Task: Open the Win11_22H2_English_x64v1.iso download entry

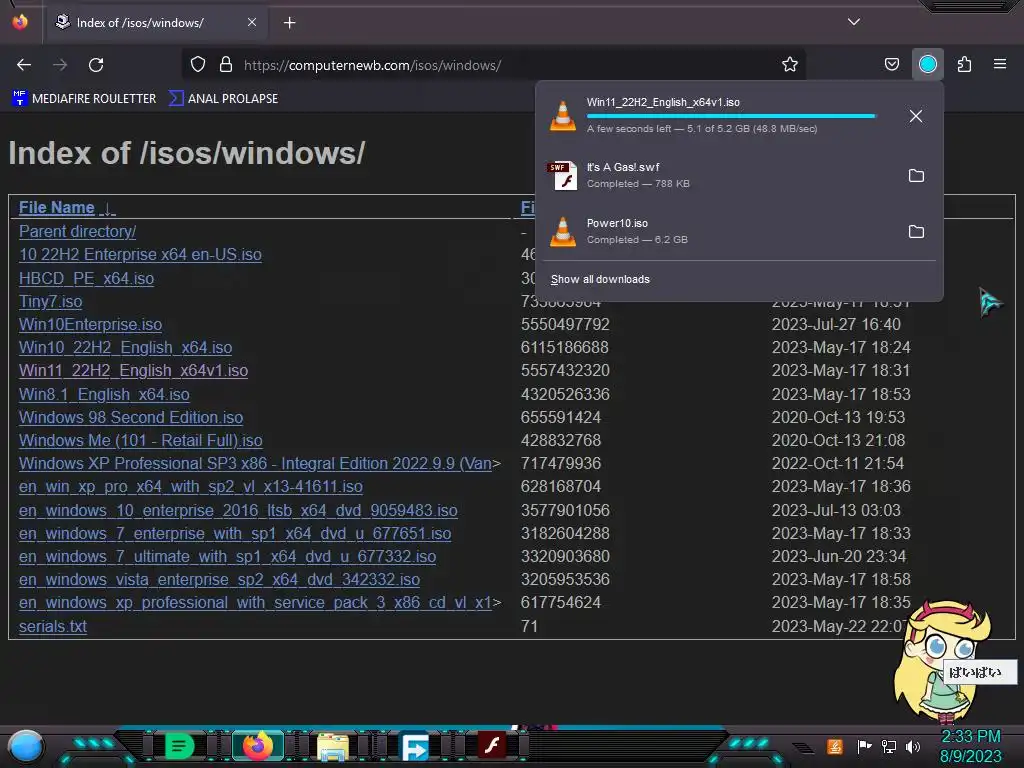Action: click(718, 116)
